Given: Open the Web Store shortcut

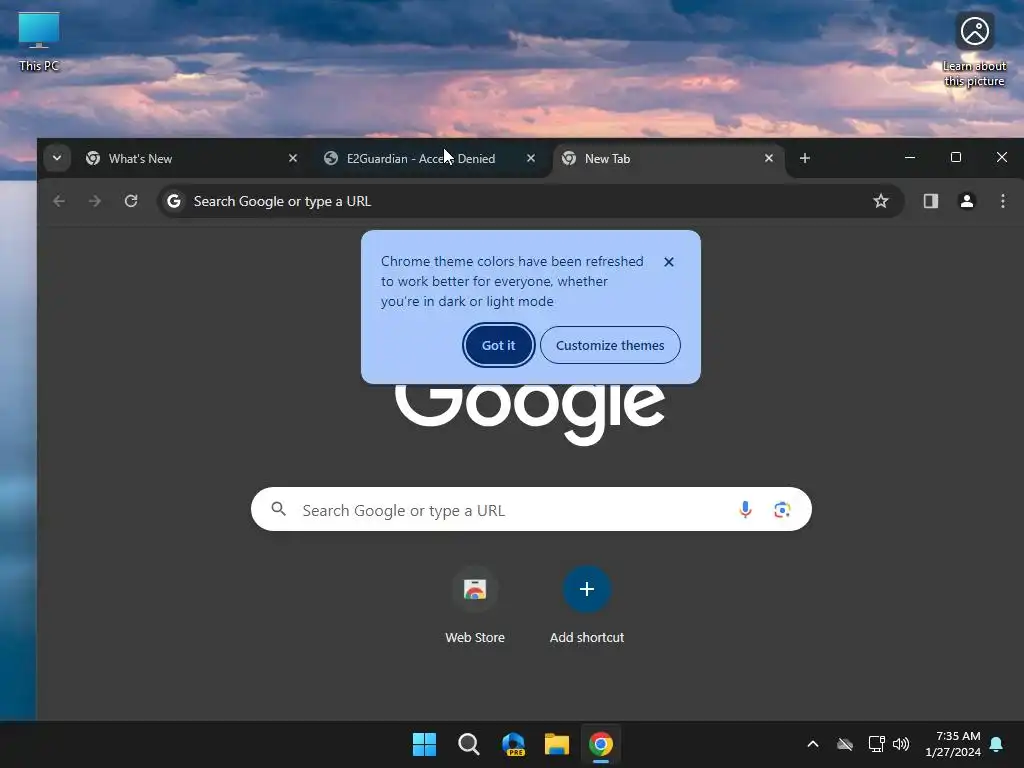Looking at the screenshot, I should pos(475,605).
